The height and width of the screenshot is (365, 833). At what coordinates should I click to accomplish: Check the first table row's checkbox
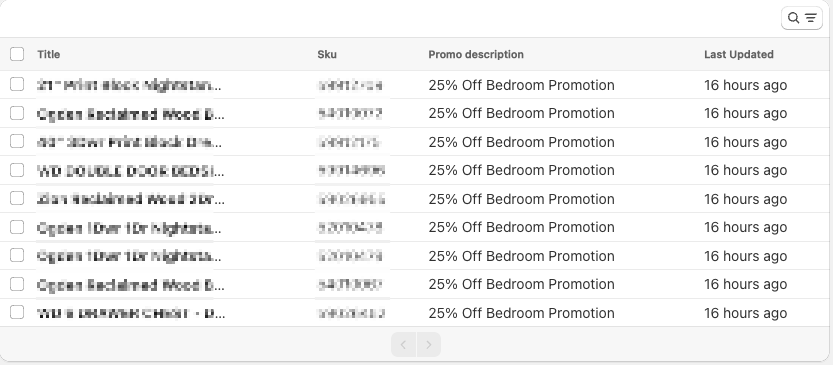click(x=17, y=84)
